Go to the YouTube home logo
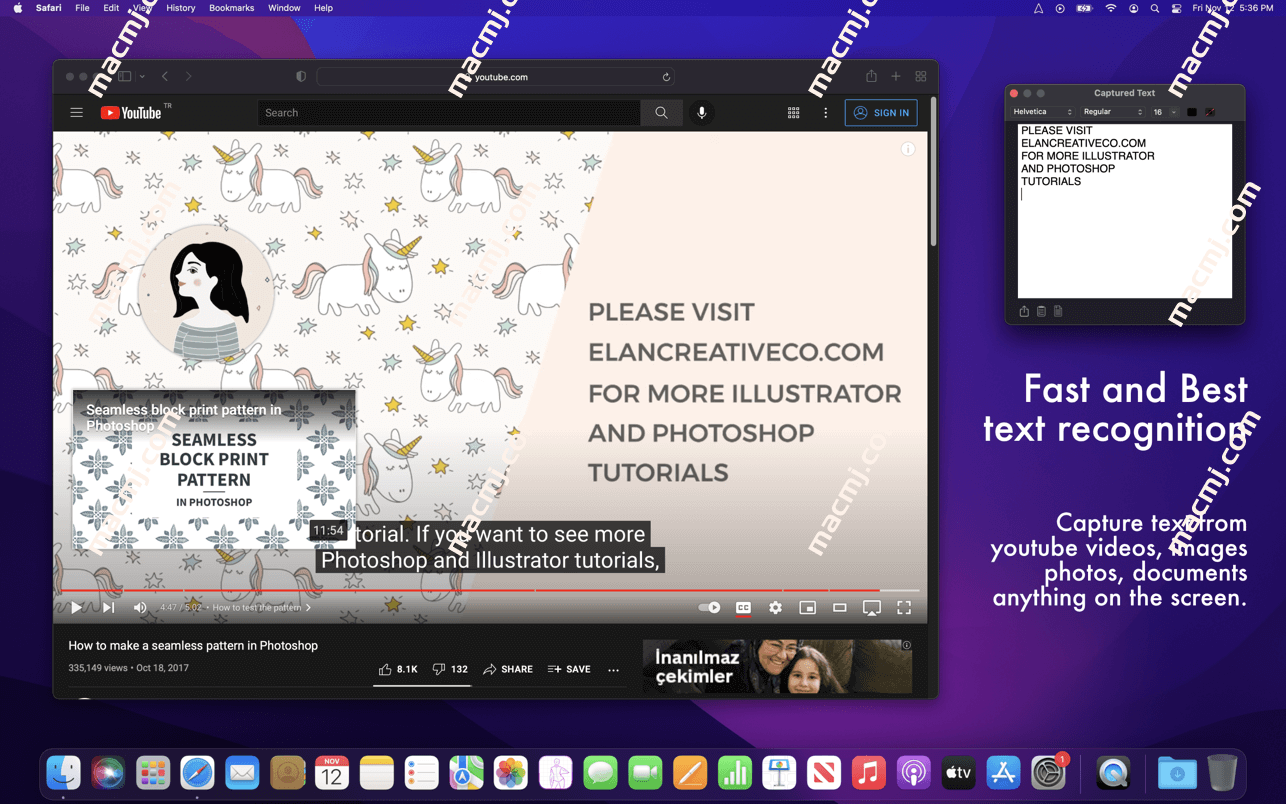This screenshot has width=1286, height=804. point(131,113)
